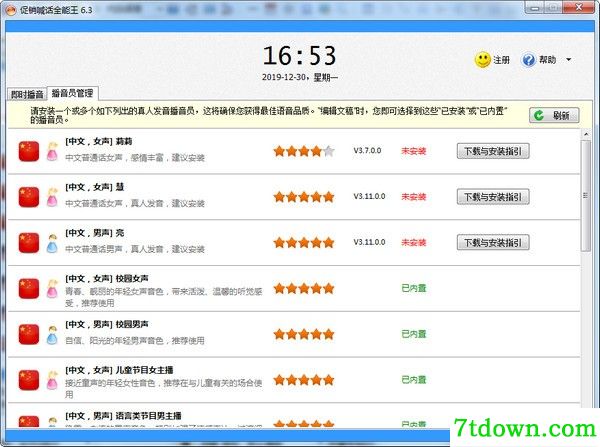Select the [中文，男声] 校园男声 title
The height and width of the screenshot is (447, 600).
coord(107,325)
